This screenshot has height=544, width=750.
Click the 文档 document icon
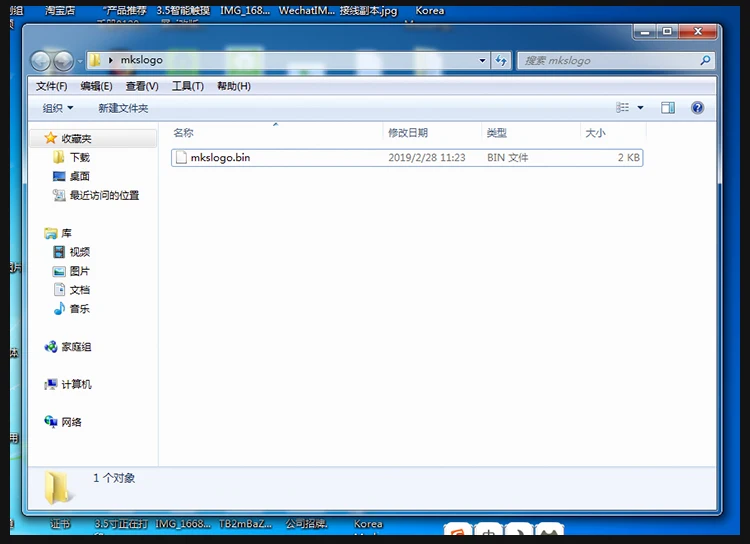coord(59,289)
